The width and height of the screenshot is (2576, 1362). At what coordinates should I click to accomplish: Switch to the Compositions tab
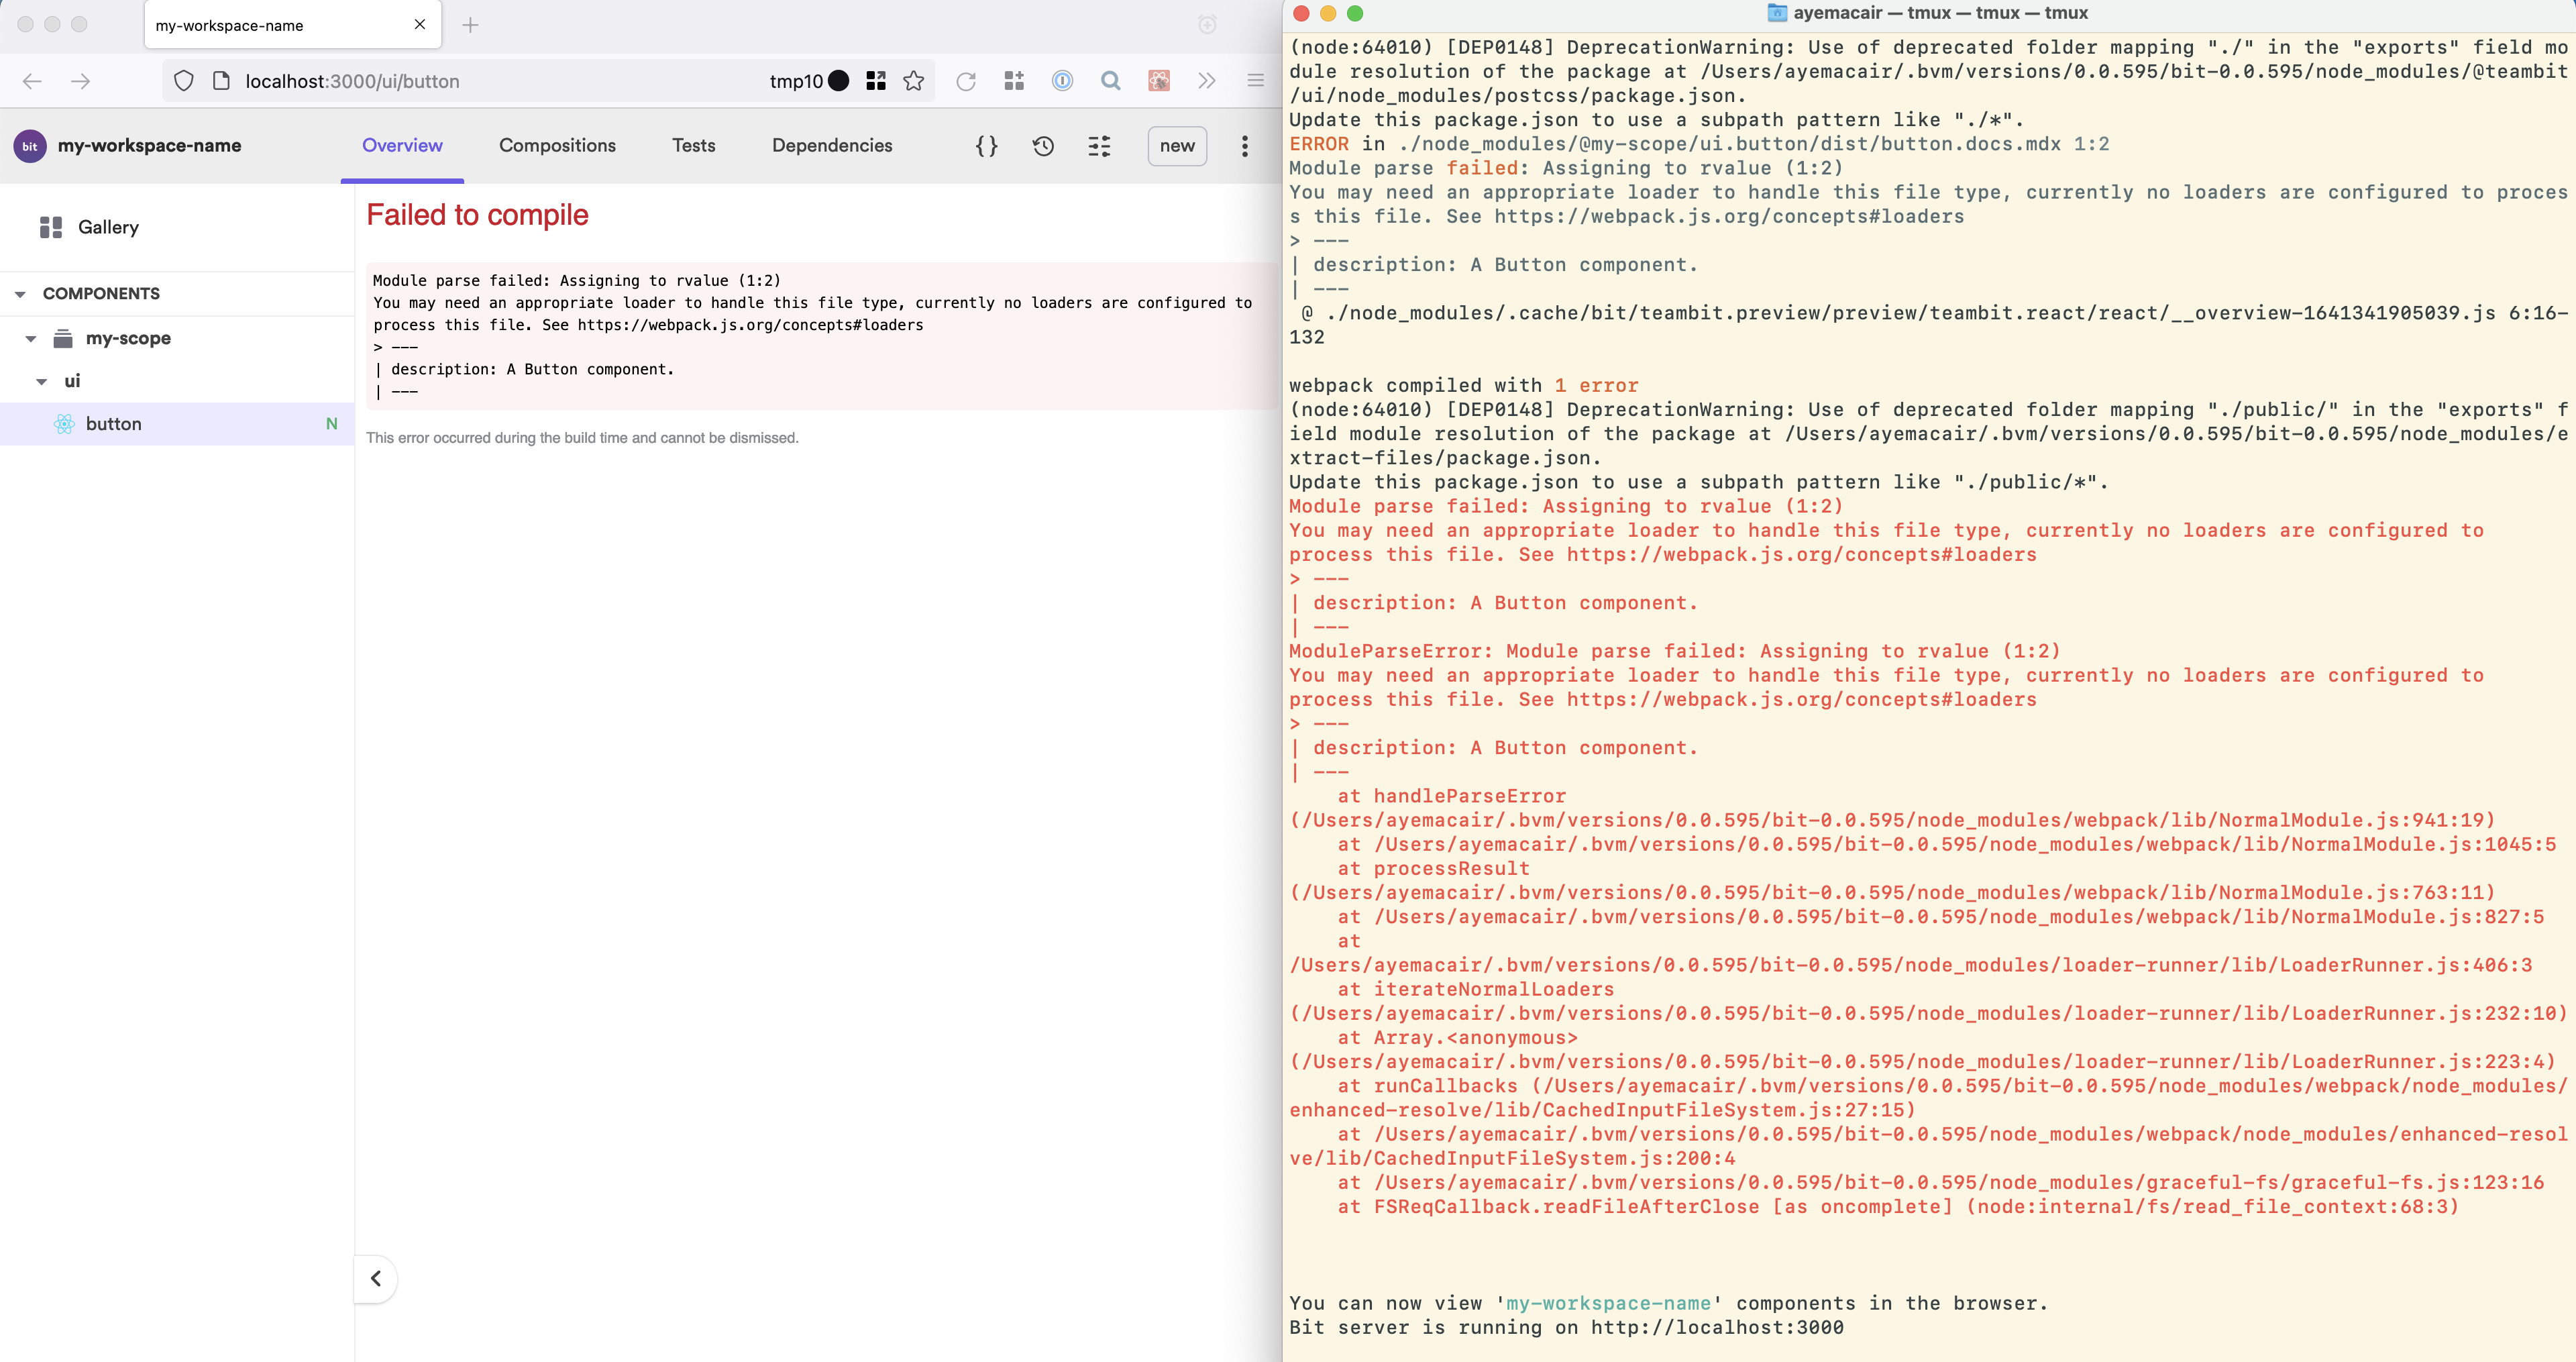[x=557, y=145]
